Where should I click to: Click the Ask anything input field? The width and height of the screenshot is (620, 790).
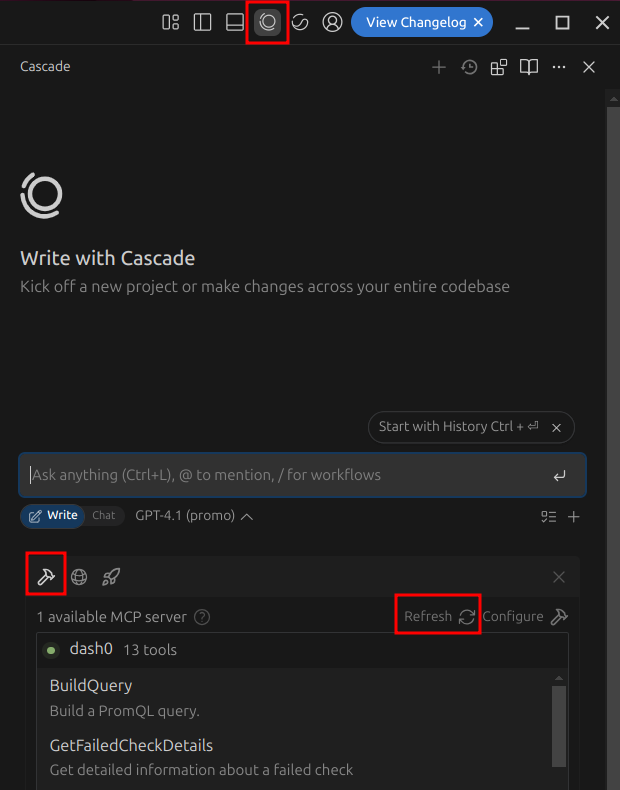click(285, 475)
